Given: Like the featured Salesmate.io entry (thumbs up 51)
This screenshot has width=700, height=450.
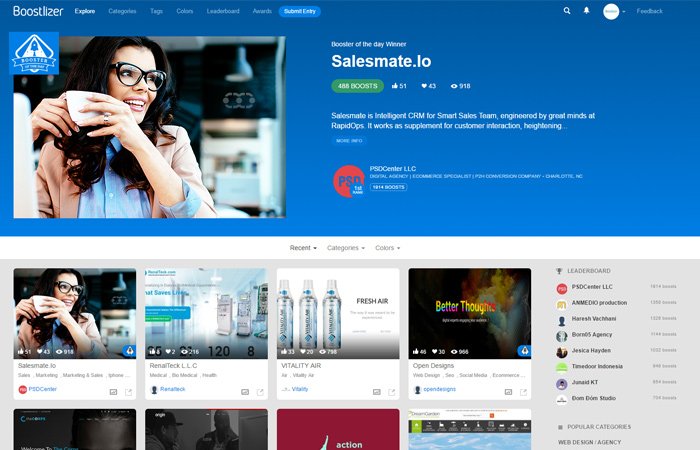Looking at the screenshot, I should [x=399, y=86].
